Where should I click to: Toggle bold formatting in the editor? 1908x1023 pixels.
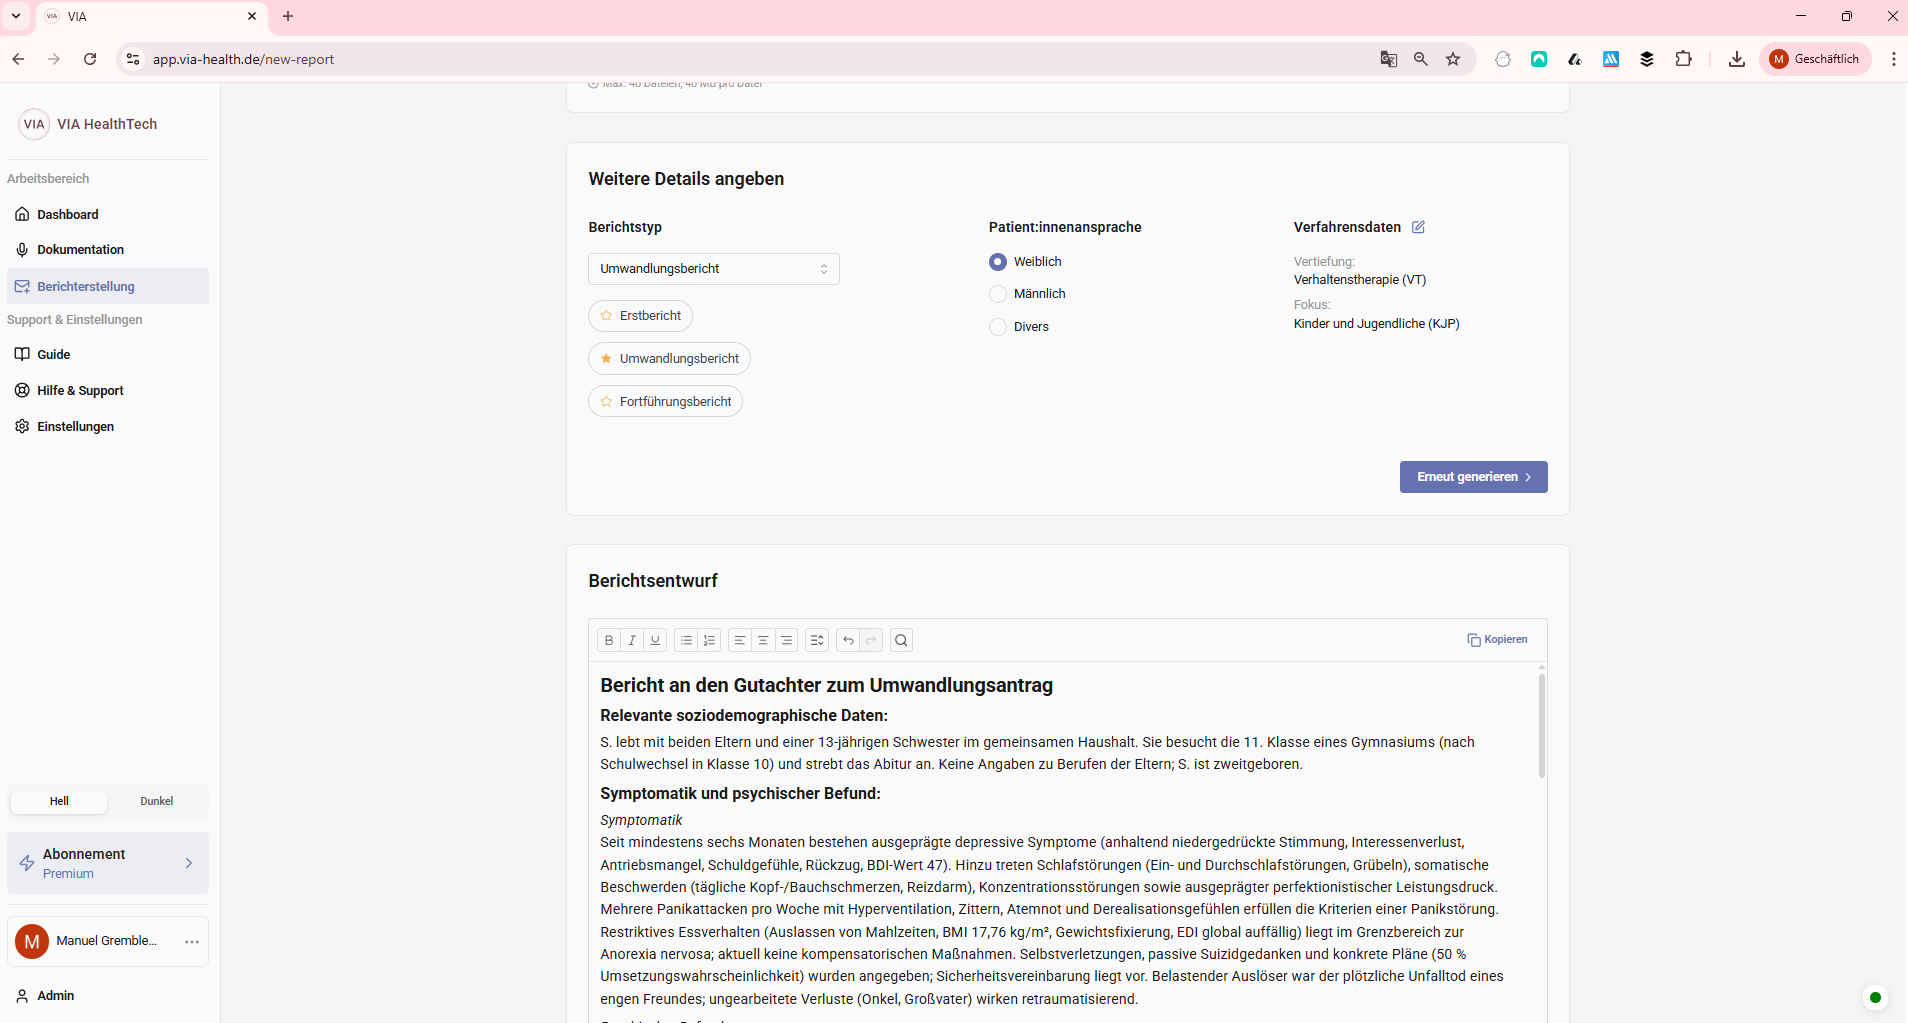[x=609, y=640]
